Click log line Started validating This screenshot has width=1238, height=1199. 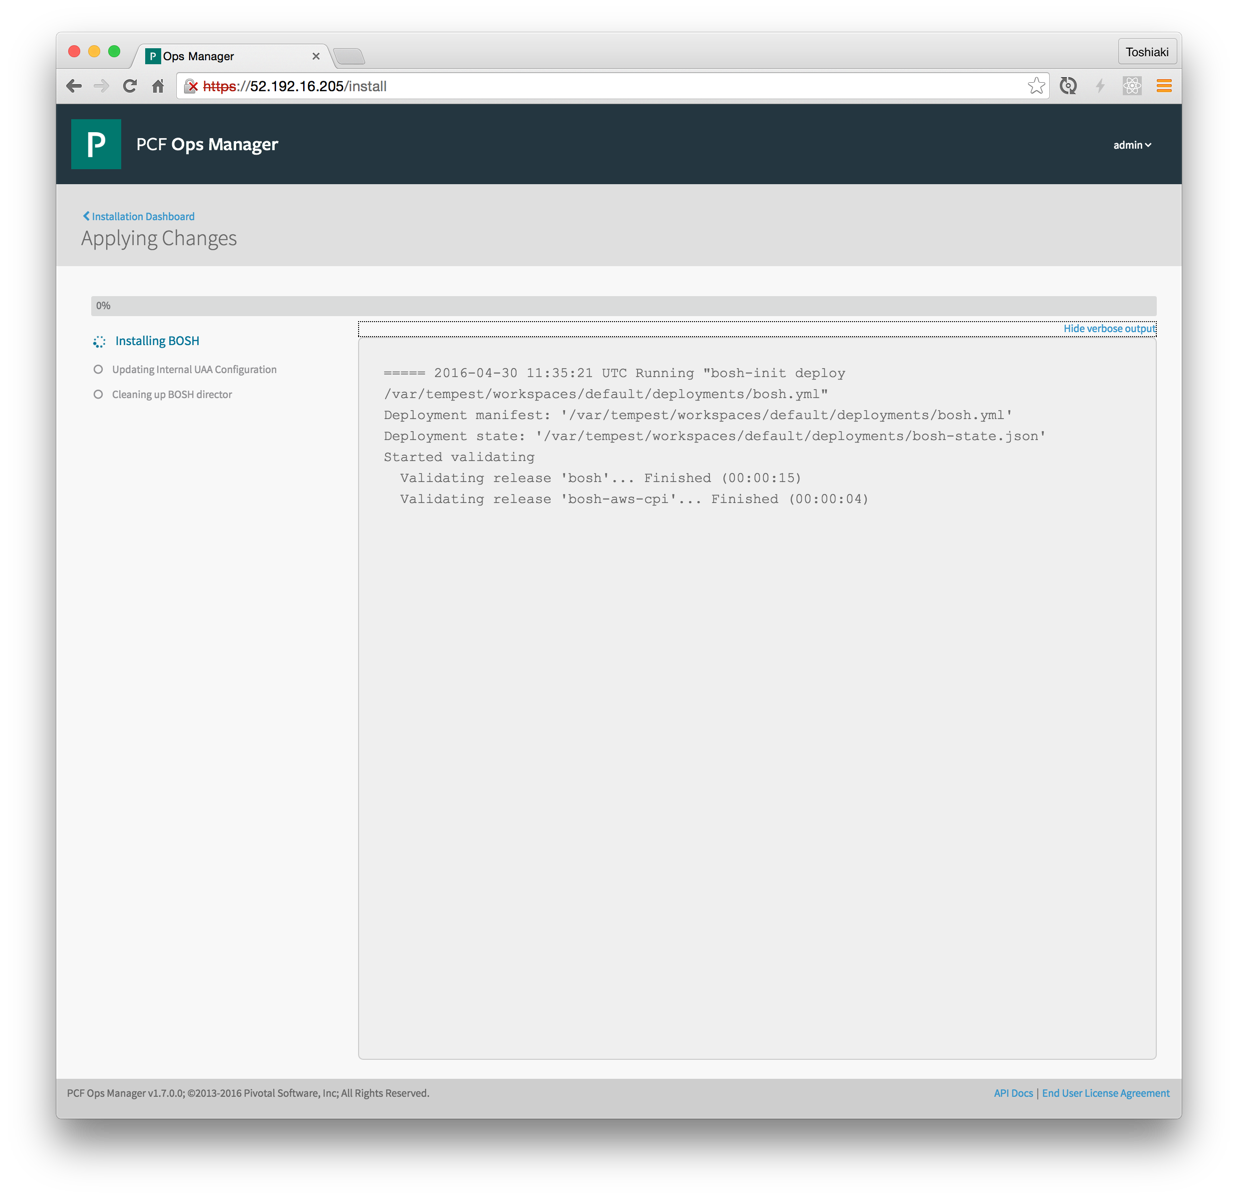click(x=459, y=457)
